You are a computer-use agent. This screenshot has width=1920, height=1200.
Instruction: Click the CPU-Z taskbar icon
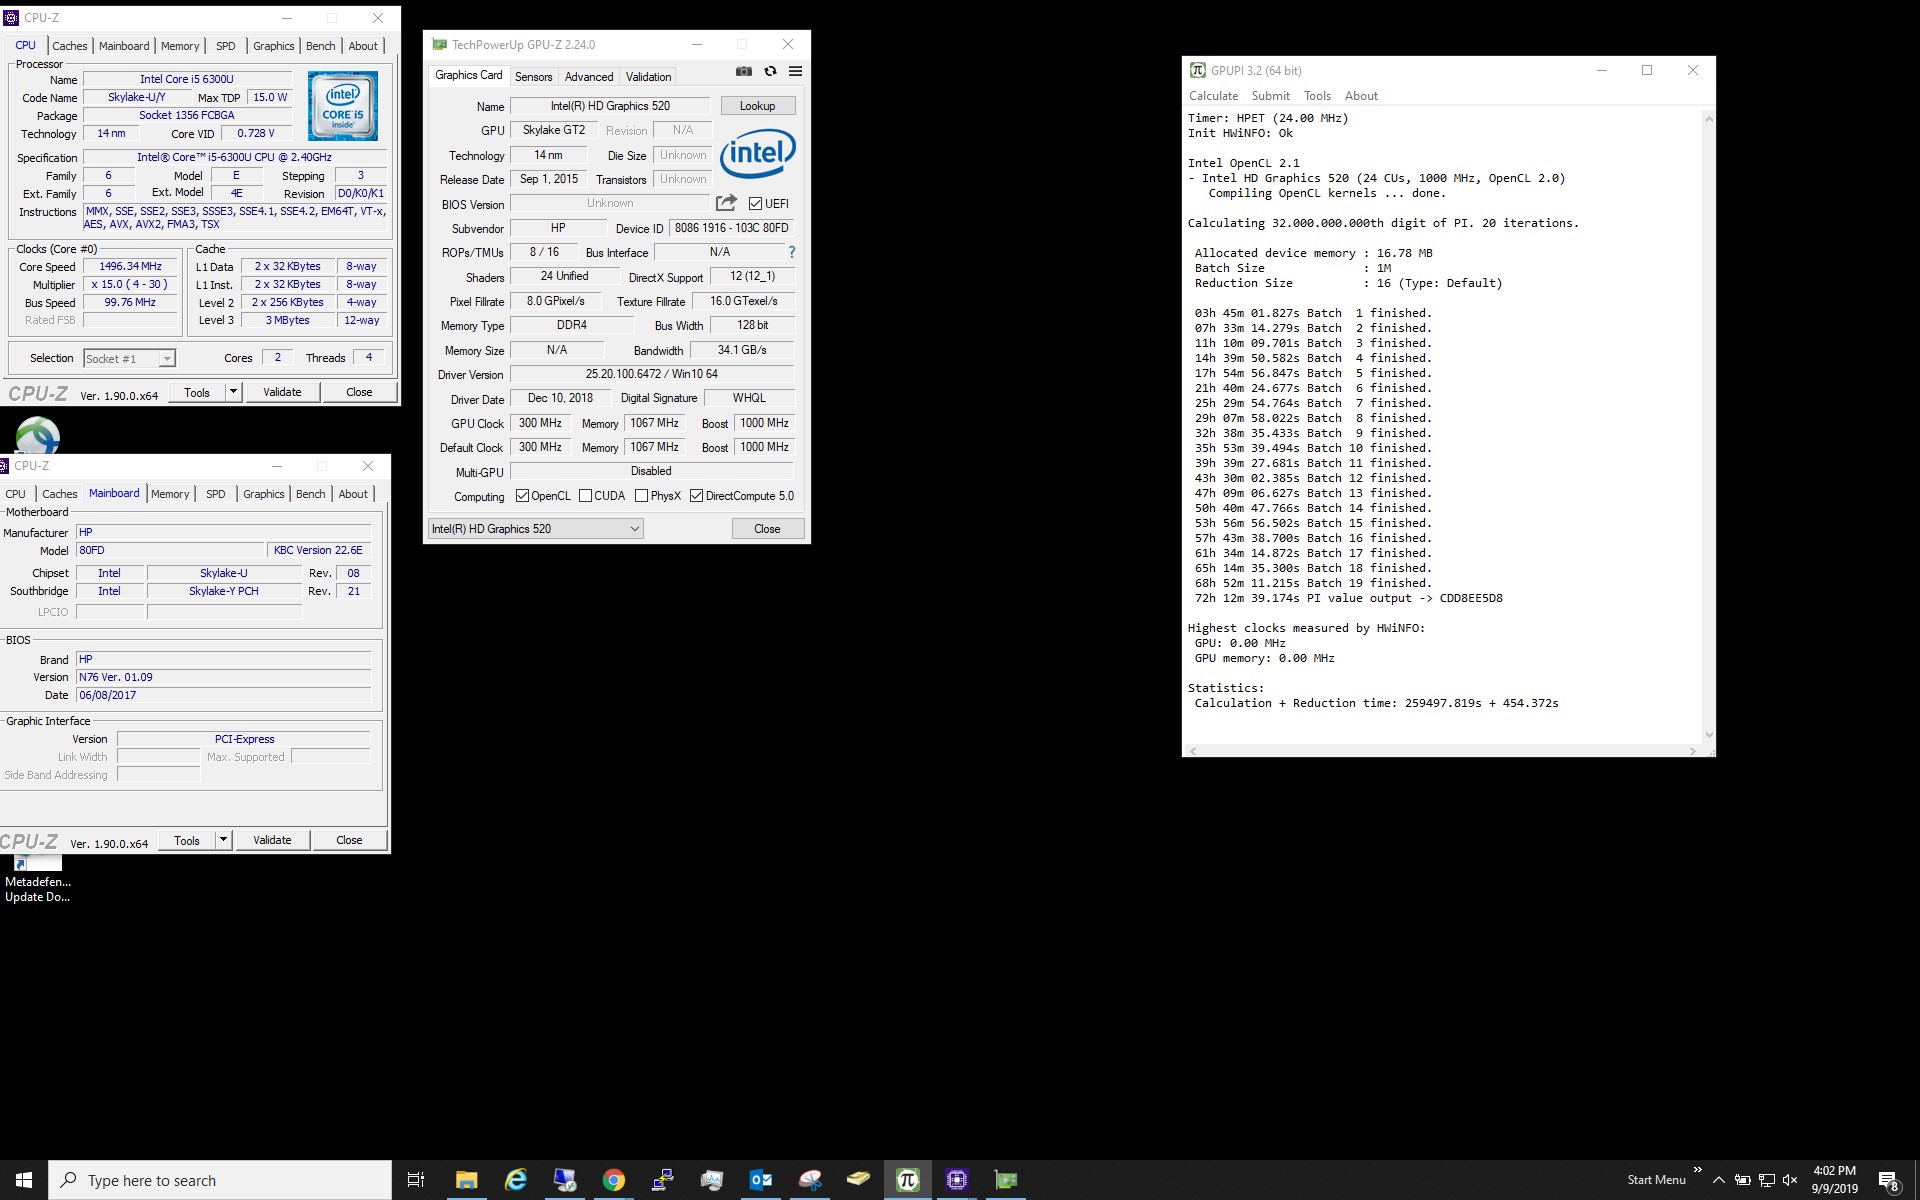point(956,1180)
